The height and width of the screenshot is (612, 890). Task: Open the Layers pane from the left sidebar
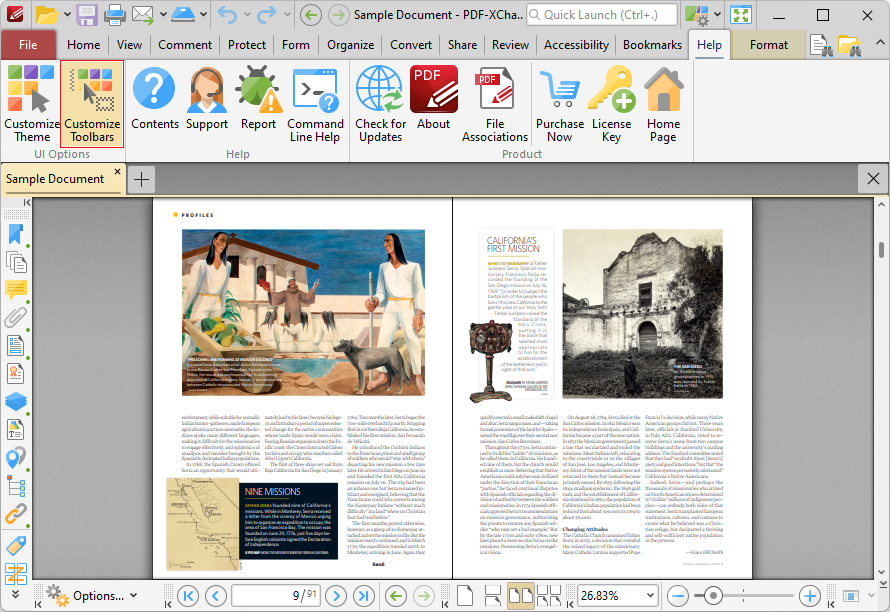point(16,401)
